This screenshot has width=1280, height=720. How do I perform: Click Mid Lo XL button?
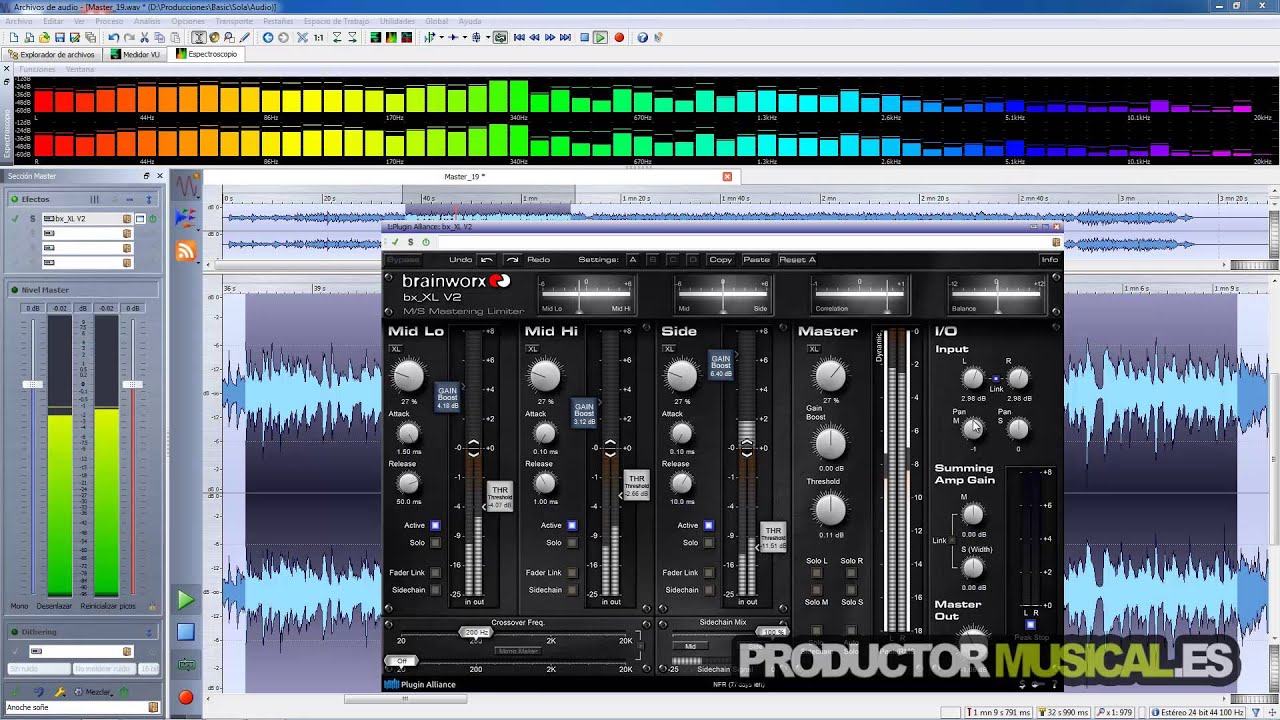(x=396, y=349)
